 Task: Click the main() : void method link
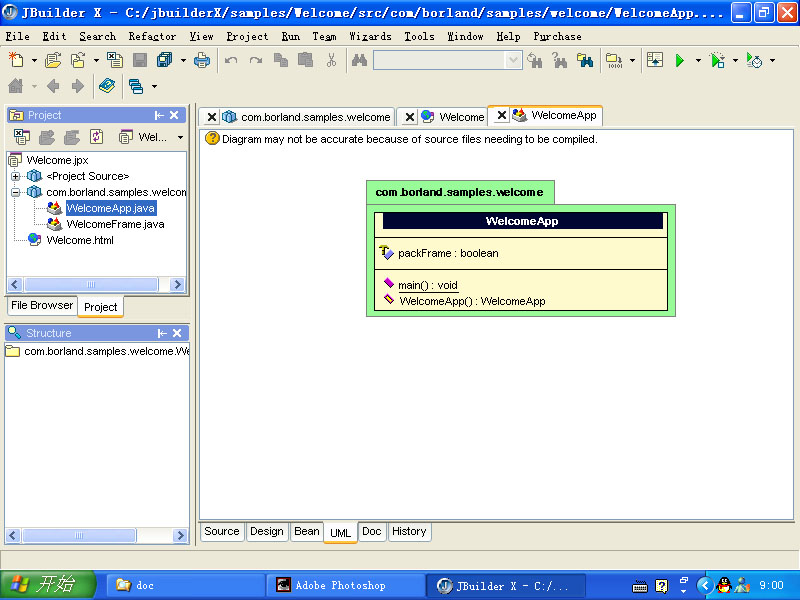click(x=427, y=285)
